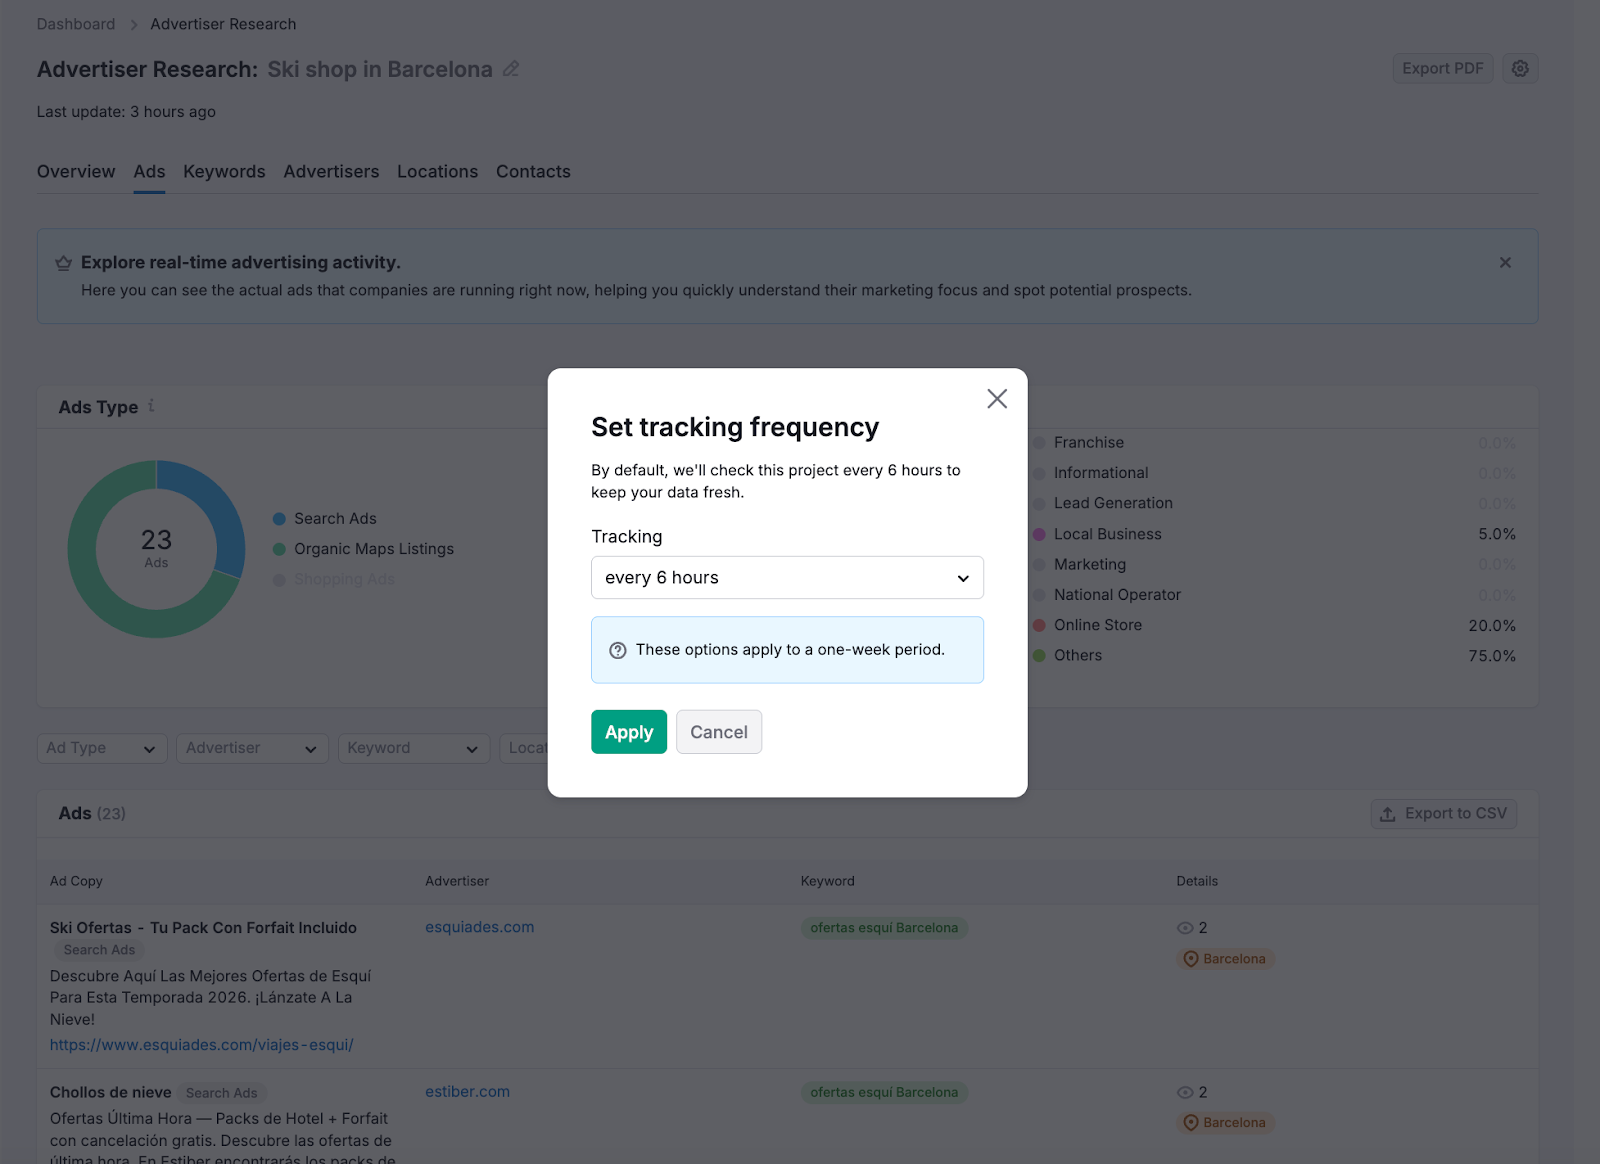Image resolution: width=1600 pixels, height=1164 pixels.
Task: Open the Tracking frequency dropdown
Action: [x=787, y=578]
